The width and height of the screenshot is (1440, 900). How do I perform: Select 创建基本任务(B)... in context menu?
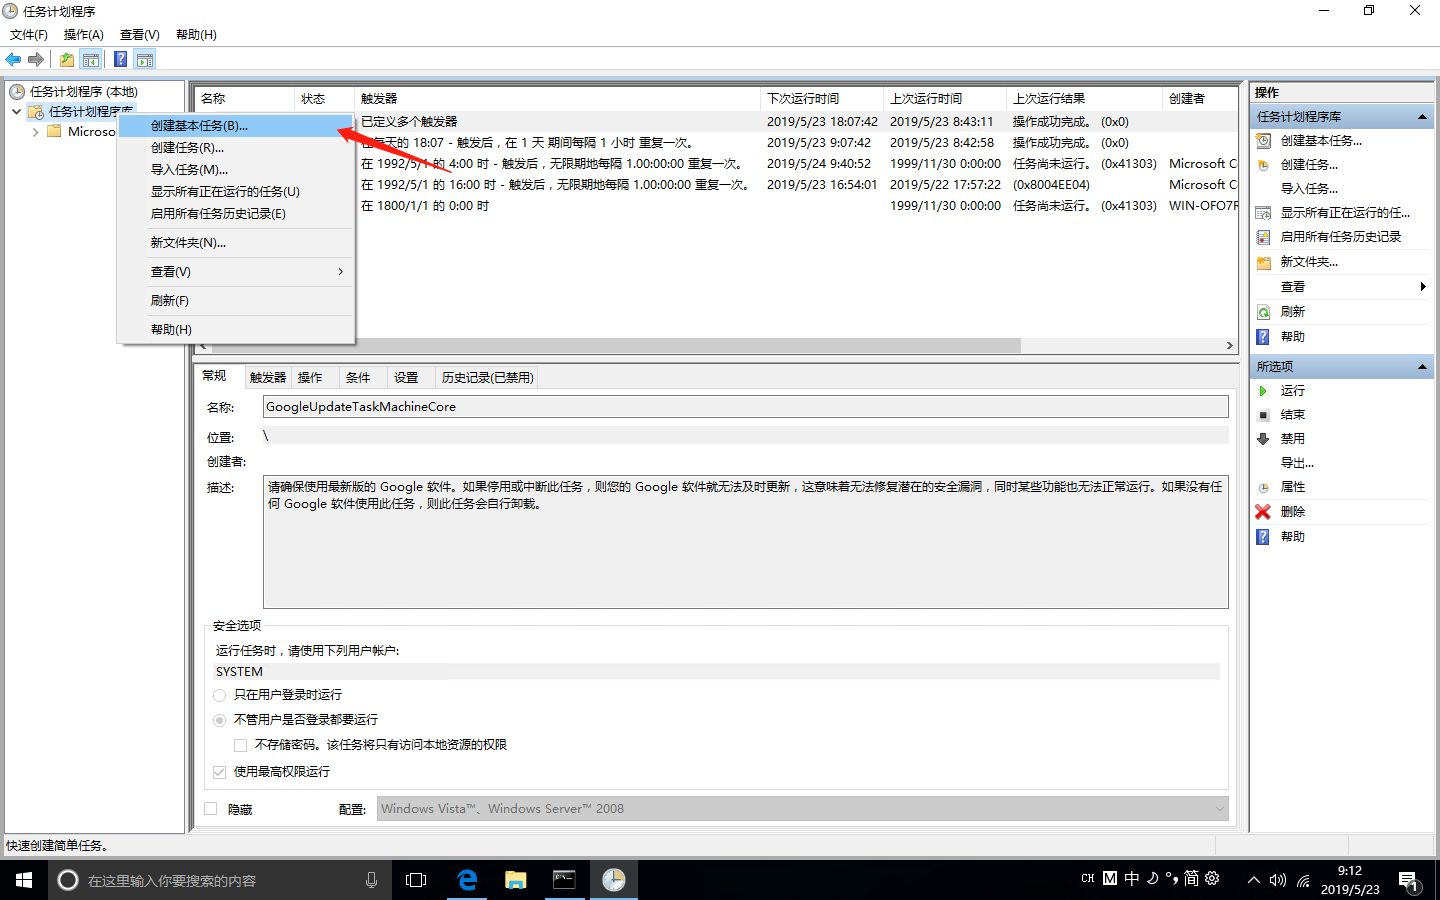[x=199, y=126]
